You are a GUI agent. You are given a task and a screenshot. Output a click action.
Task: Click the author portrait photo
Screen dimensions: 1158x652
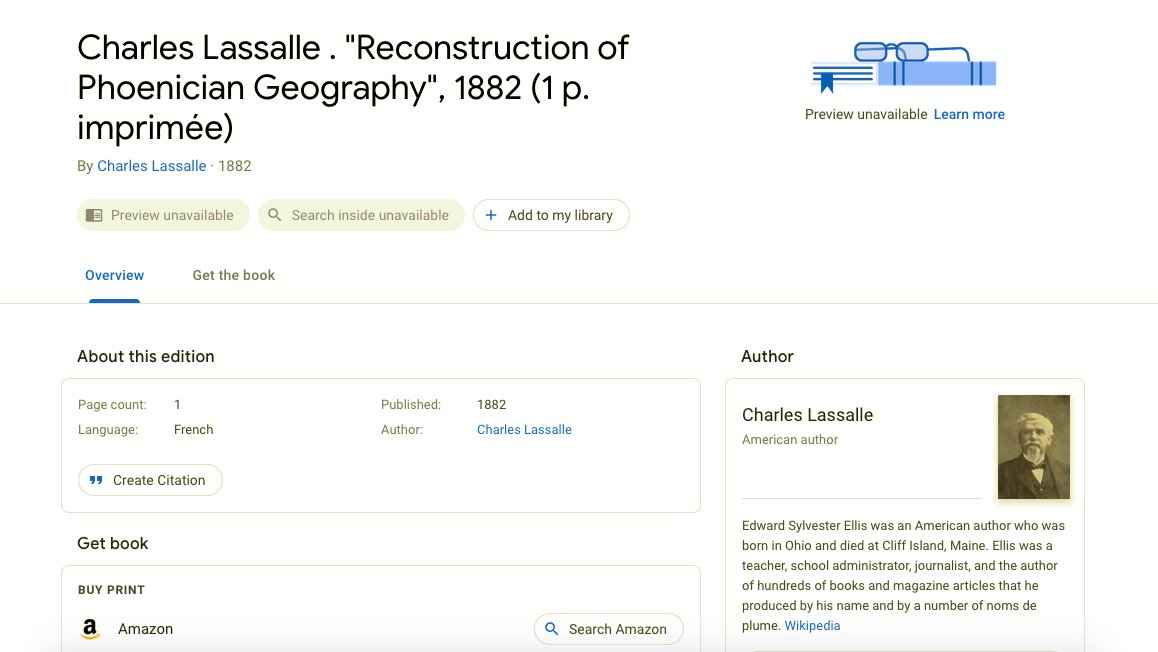[x=1033, y=446]
